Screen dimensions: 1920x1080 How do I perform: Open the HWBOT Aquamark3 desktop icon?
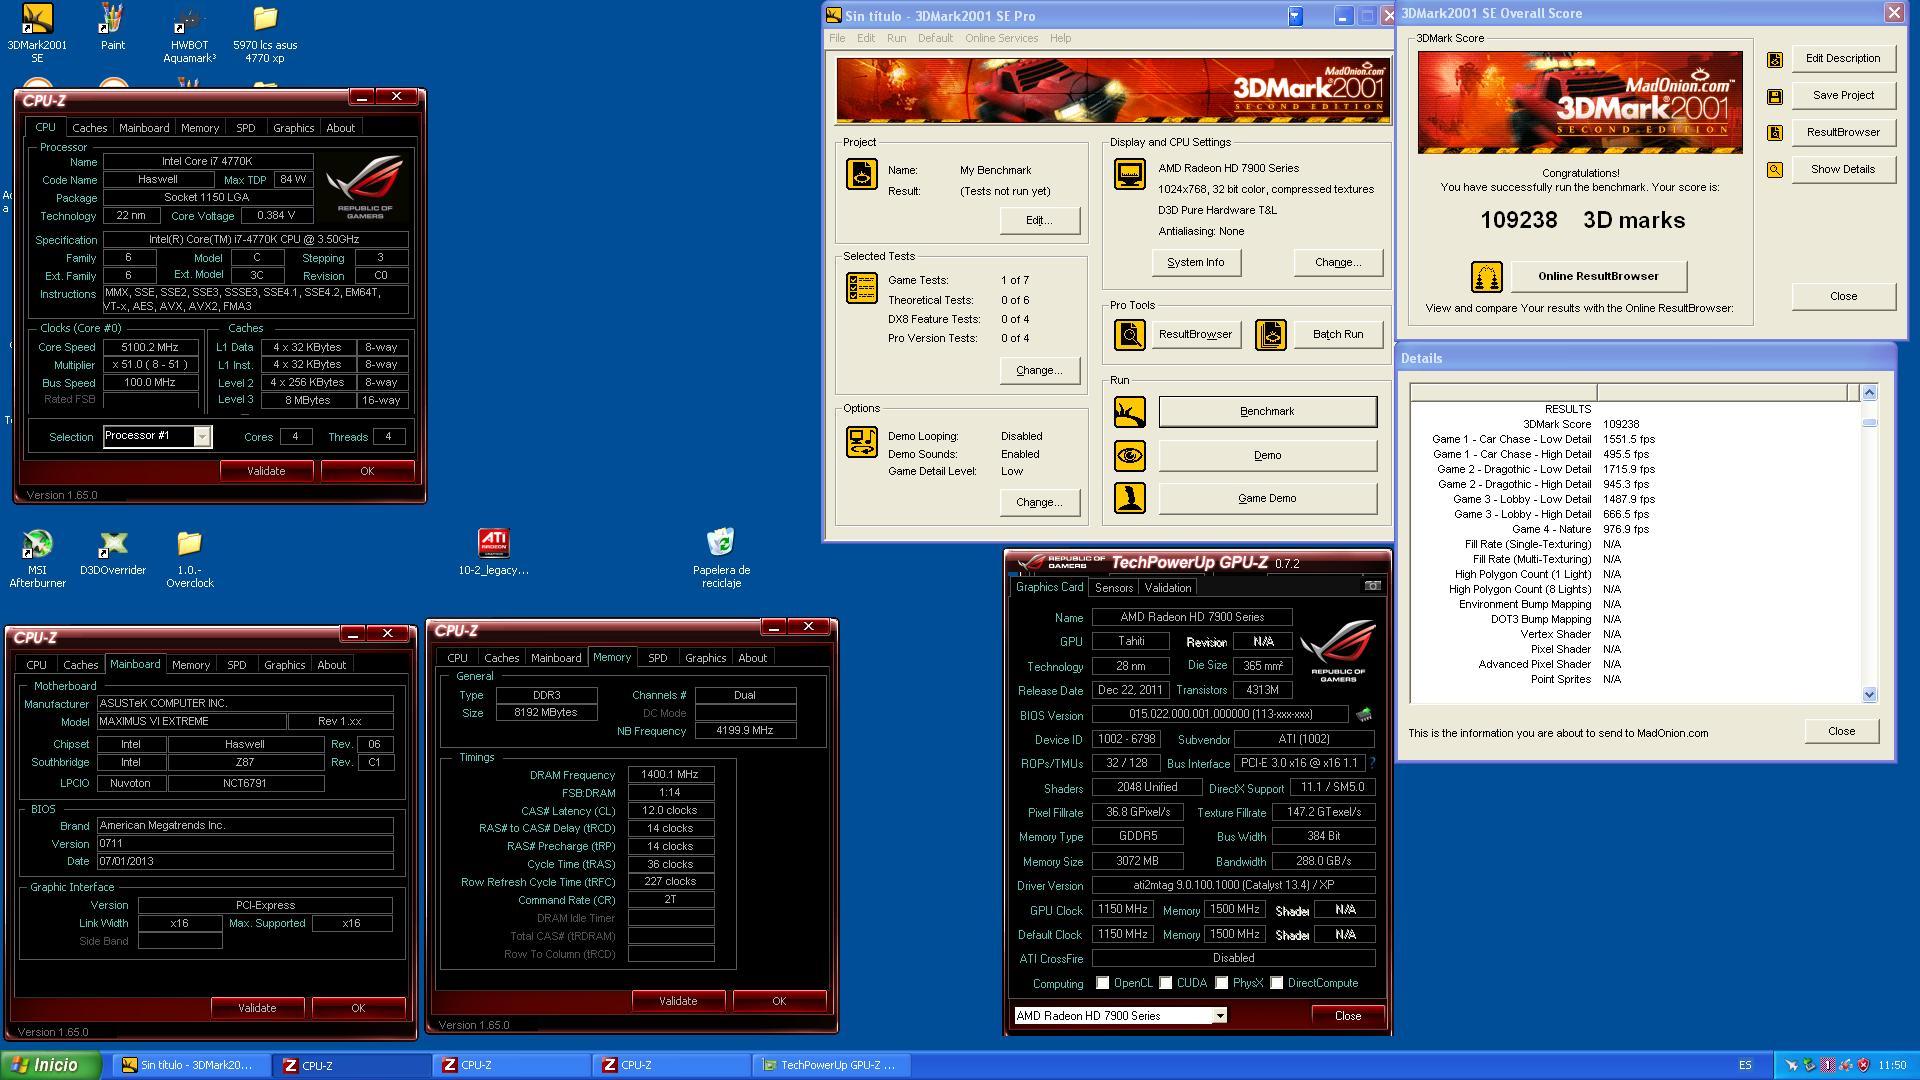[x=189, y=32]
